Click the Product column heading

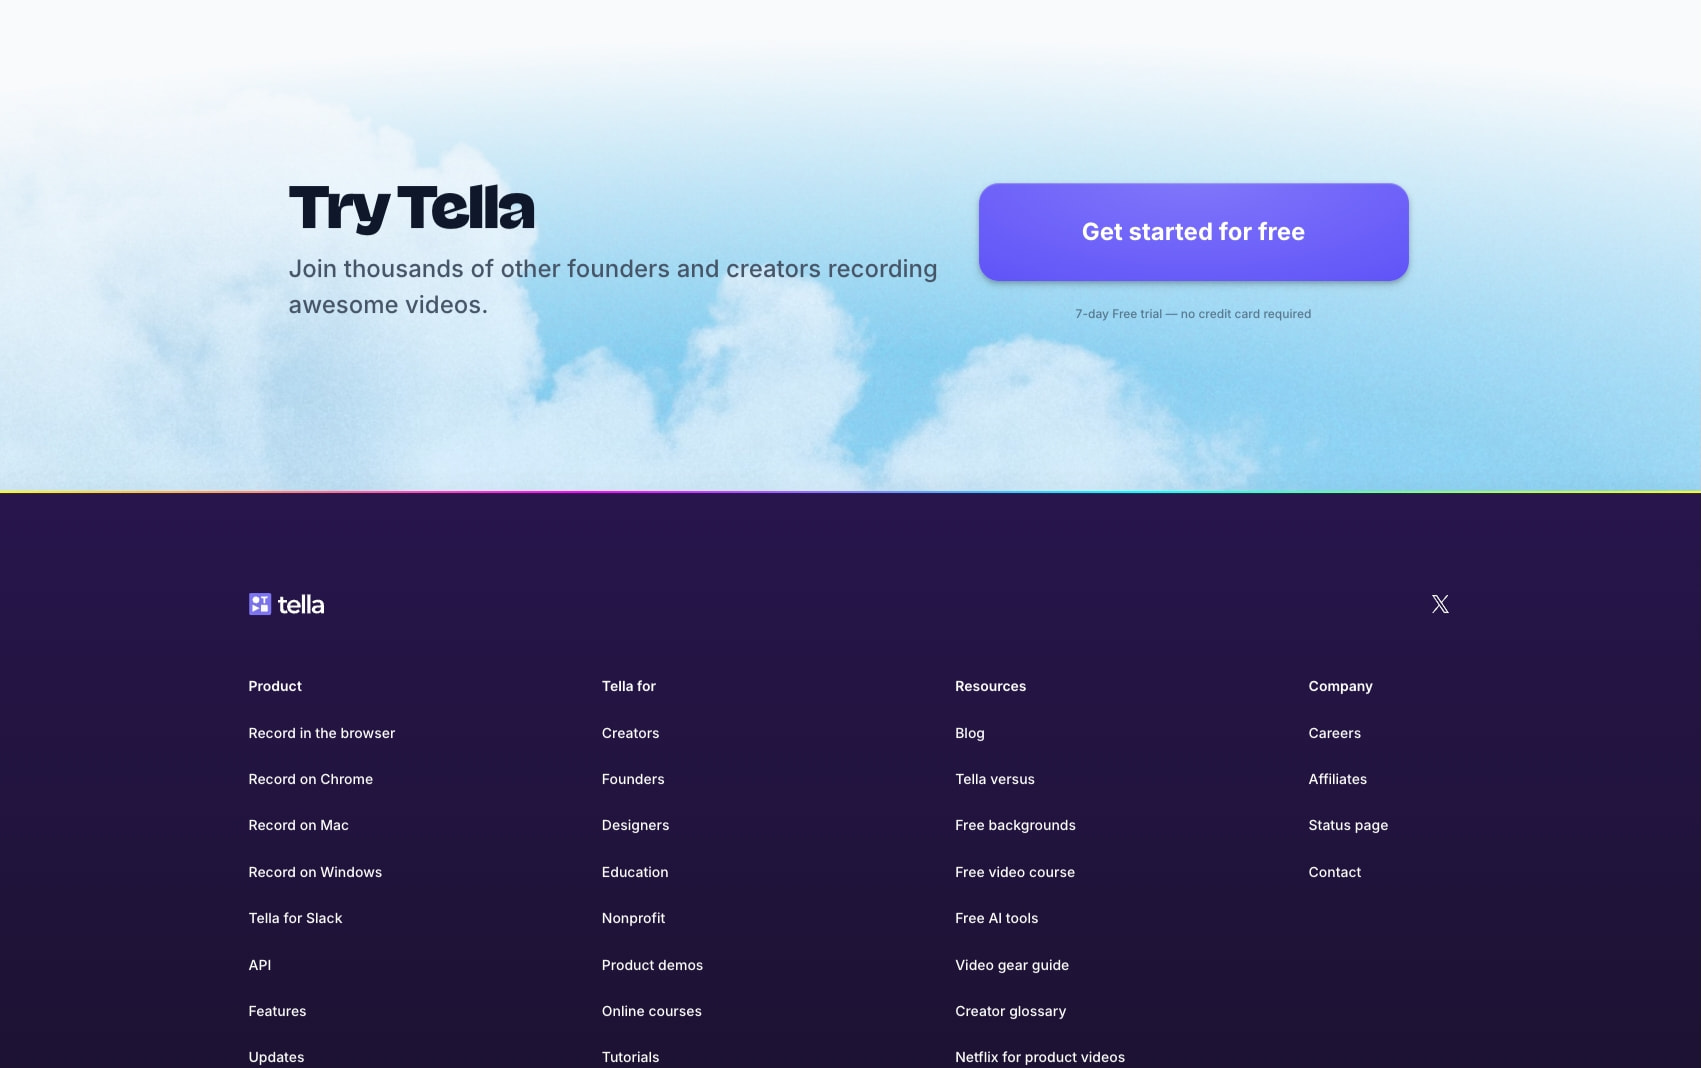click(275, 686)
